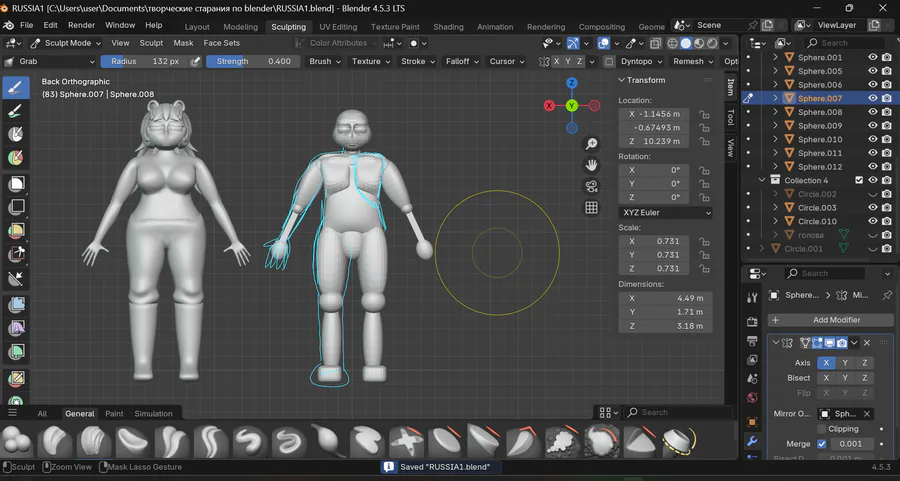This screenshot has height=481, width=900.
Task: Hide Sphere.007 with its eye icon
Action: coord(873,98)
